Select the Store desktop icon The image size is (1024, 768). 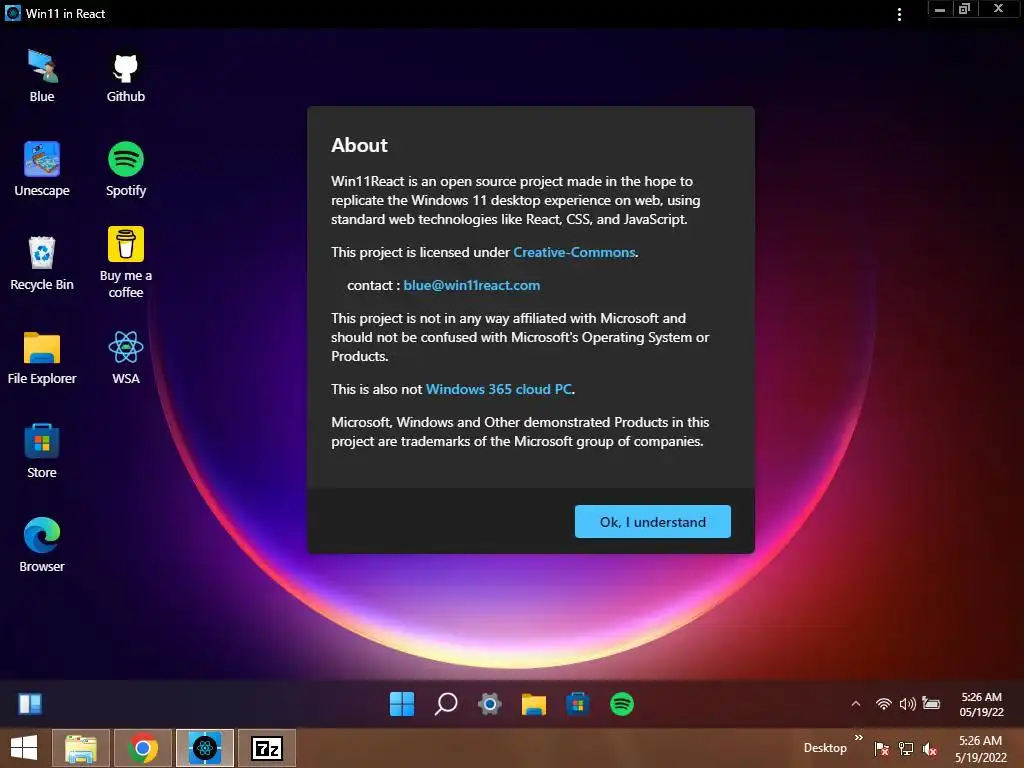42,451
